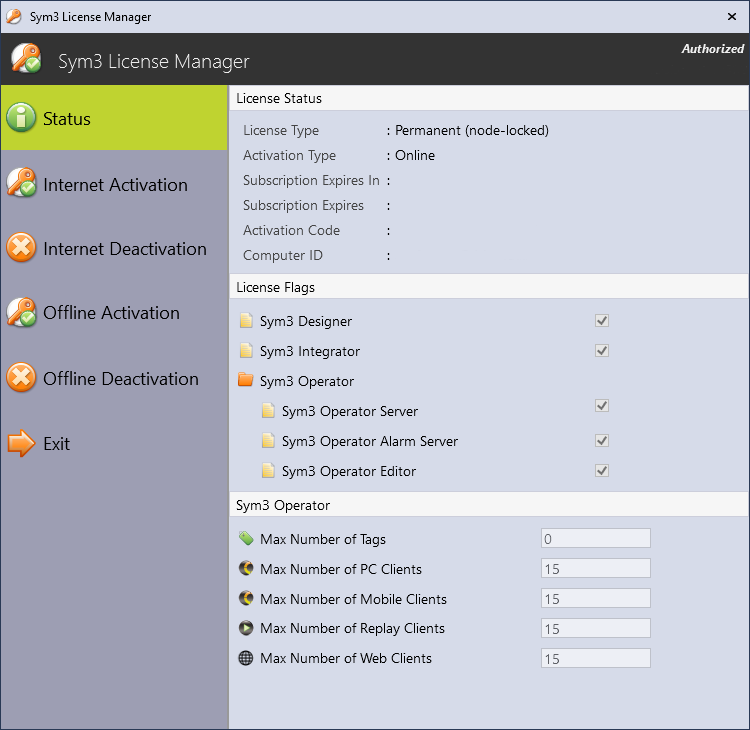Viewport: 750px width, 730px height.
Task: Open Offline Deactivation
Action: pos(114,378)
